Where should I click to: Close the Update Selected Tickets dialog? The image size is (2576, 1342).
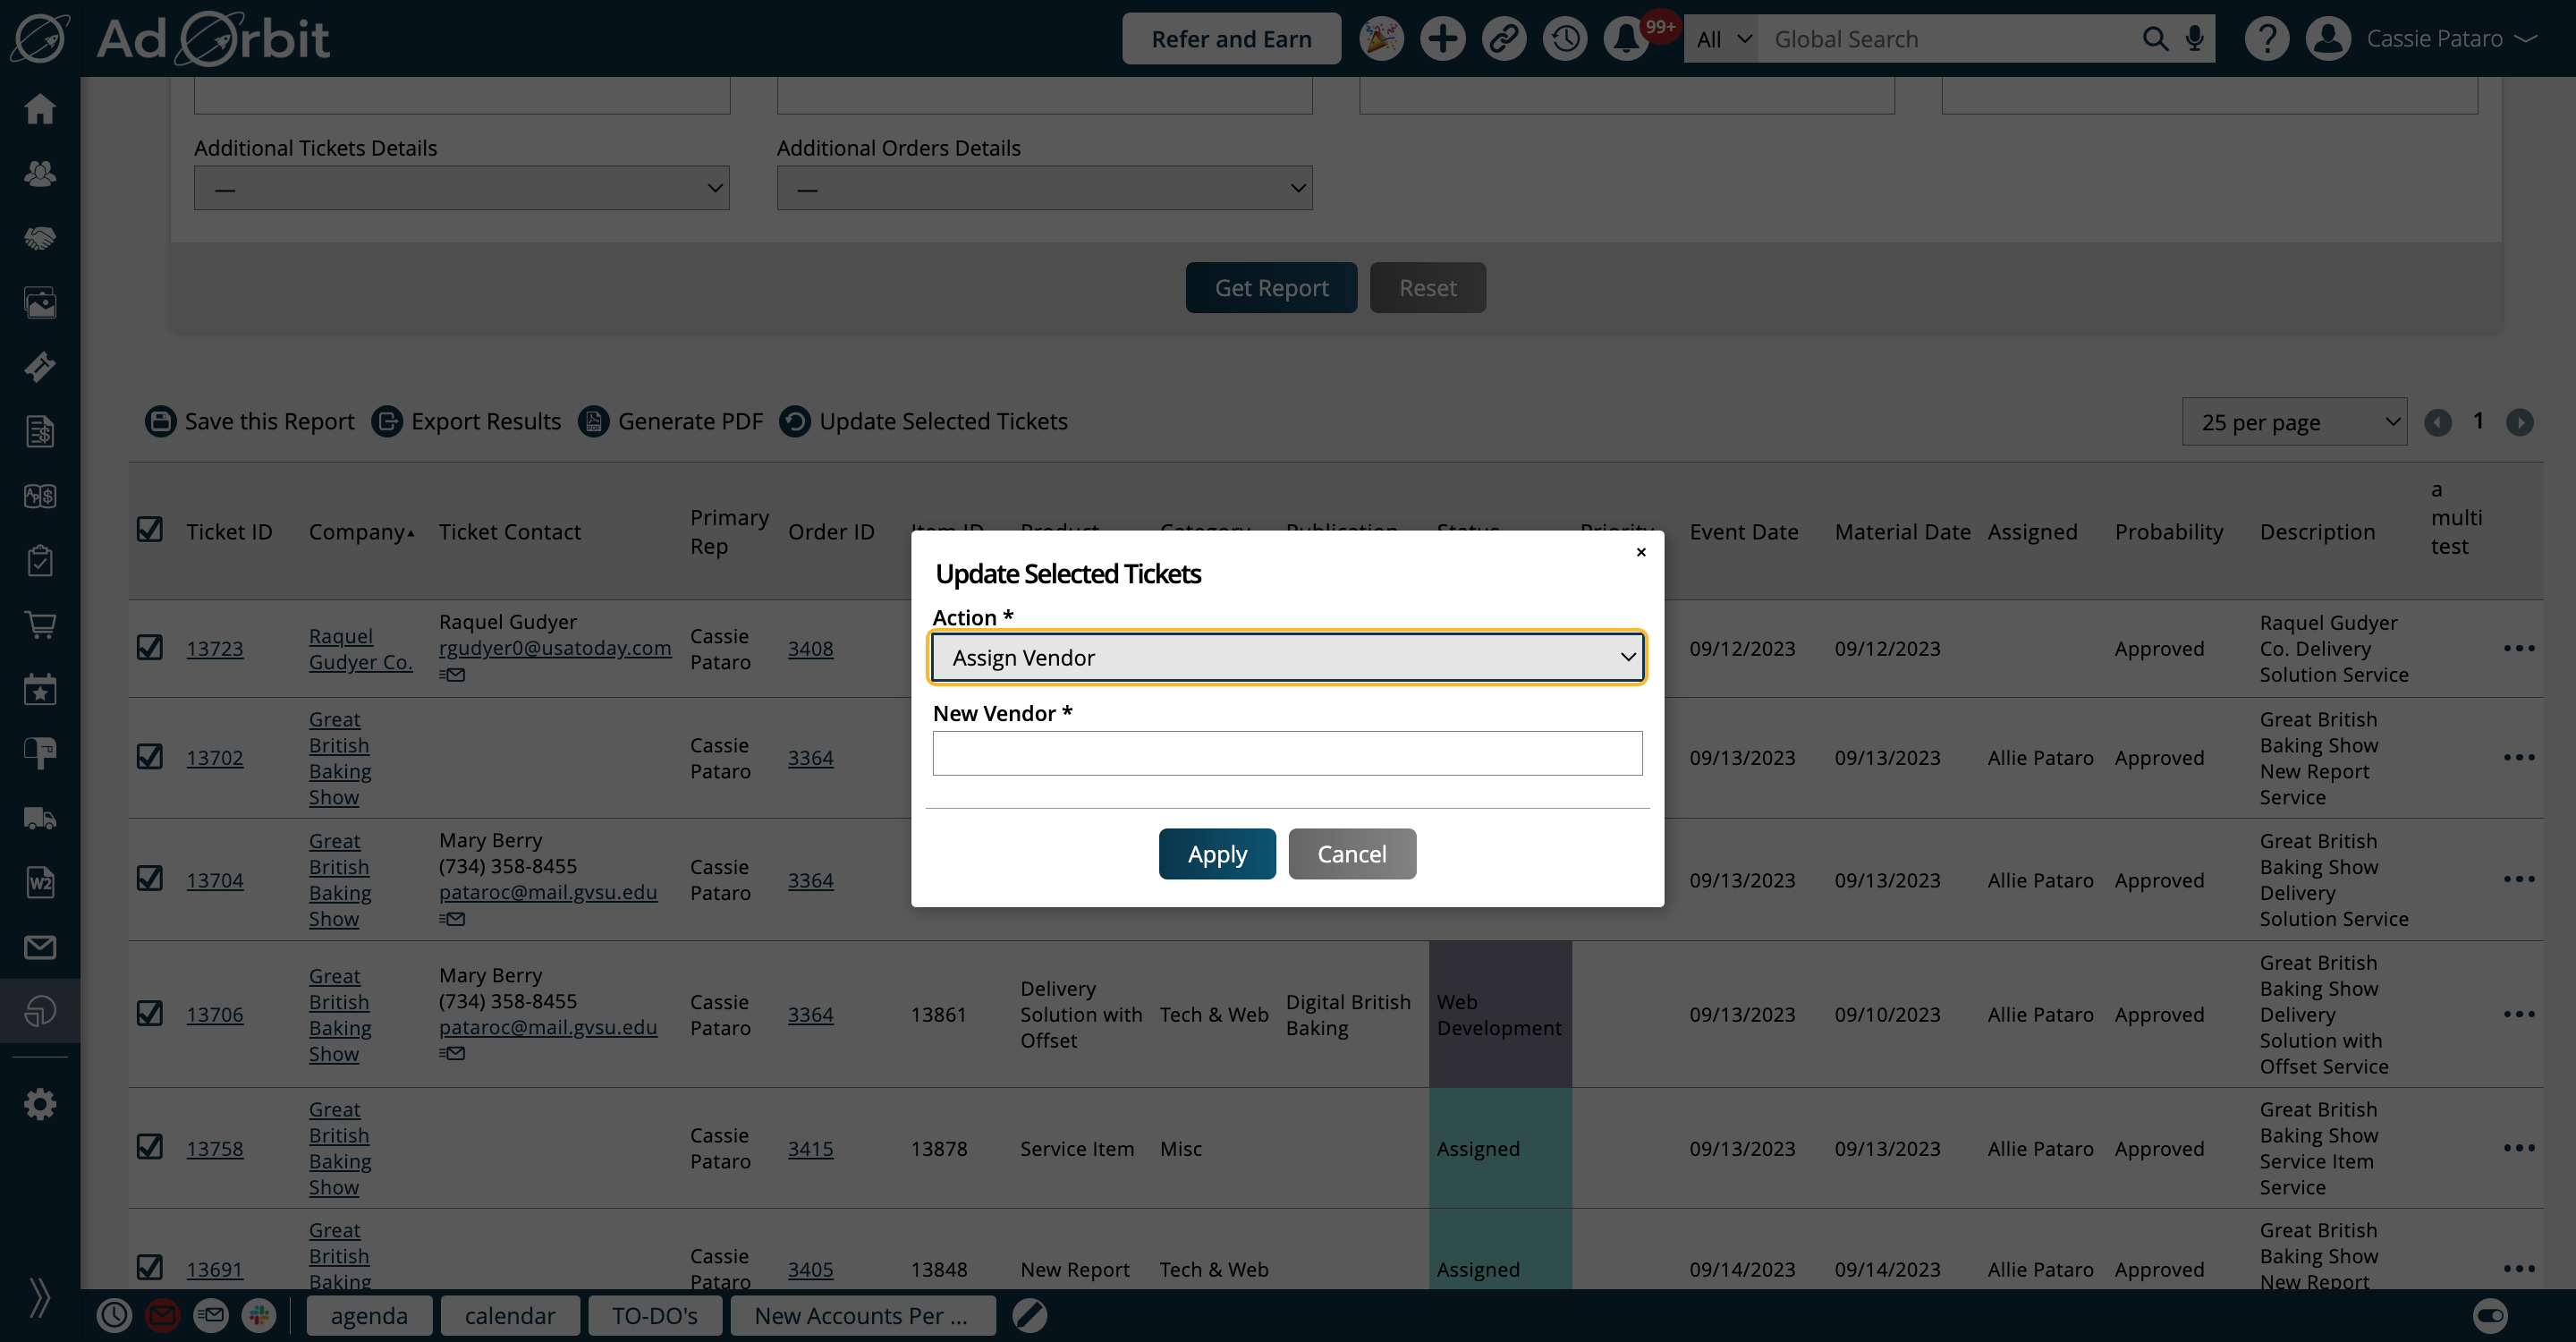1641,552
